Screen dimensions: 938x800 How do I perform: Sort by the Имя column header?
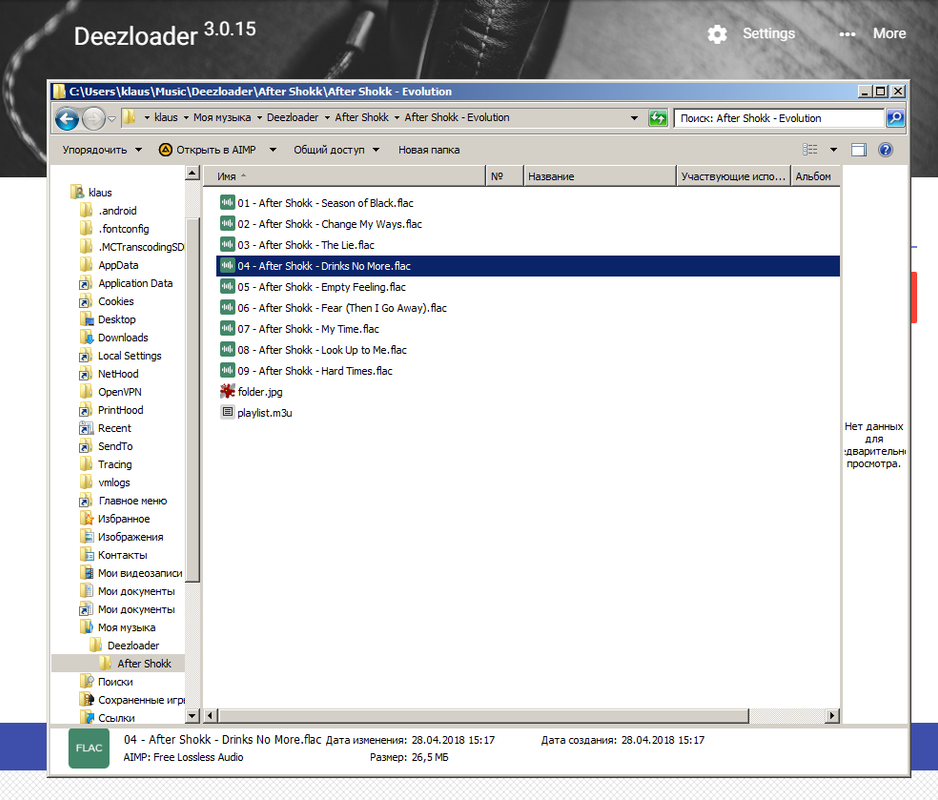[344, 176]
